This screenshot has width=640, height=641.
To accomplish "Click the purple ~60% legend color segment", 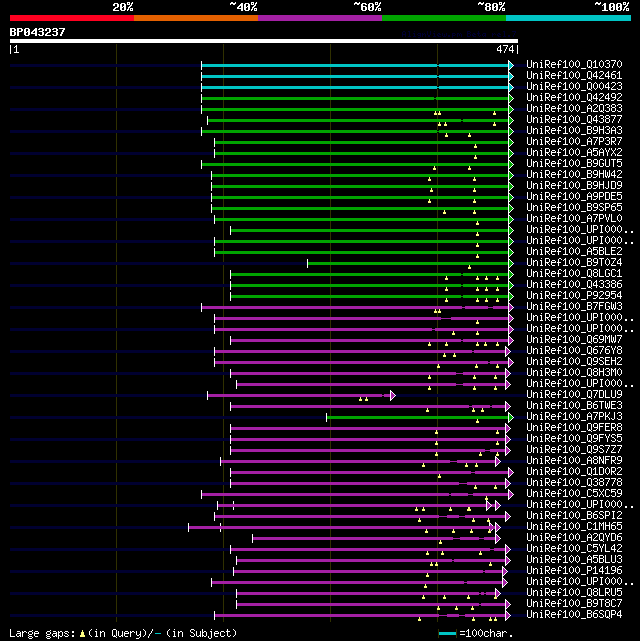I will coord(320,18).
